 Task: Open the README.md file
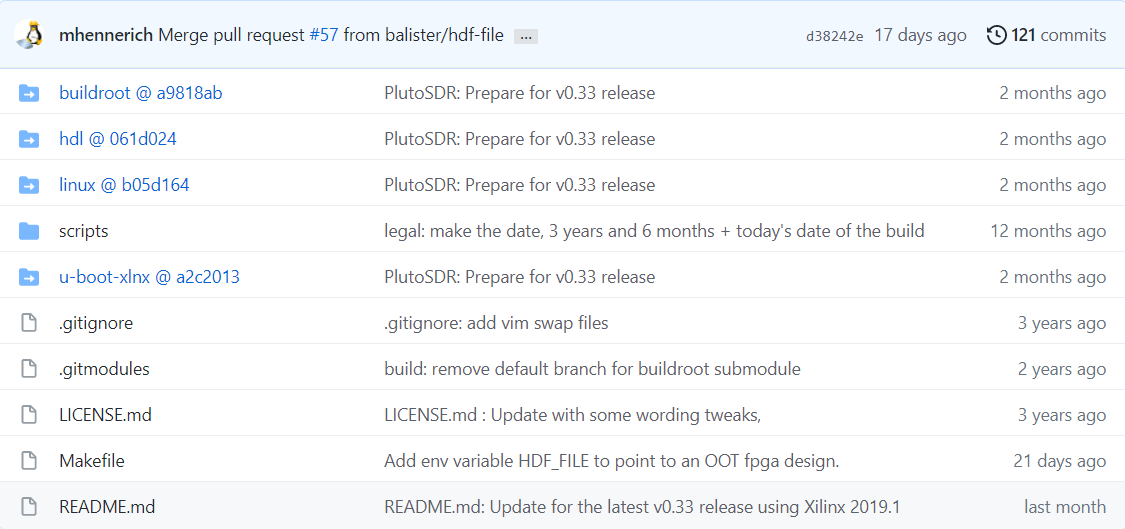107,507
